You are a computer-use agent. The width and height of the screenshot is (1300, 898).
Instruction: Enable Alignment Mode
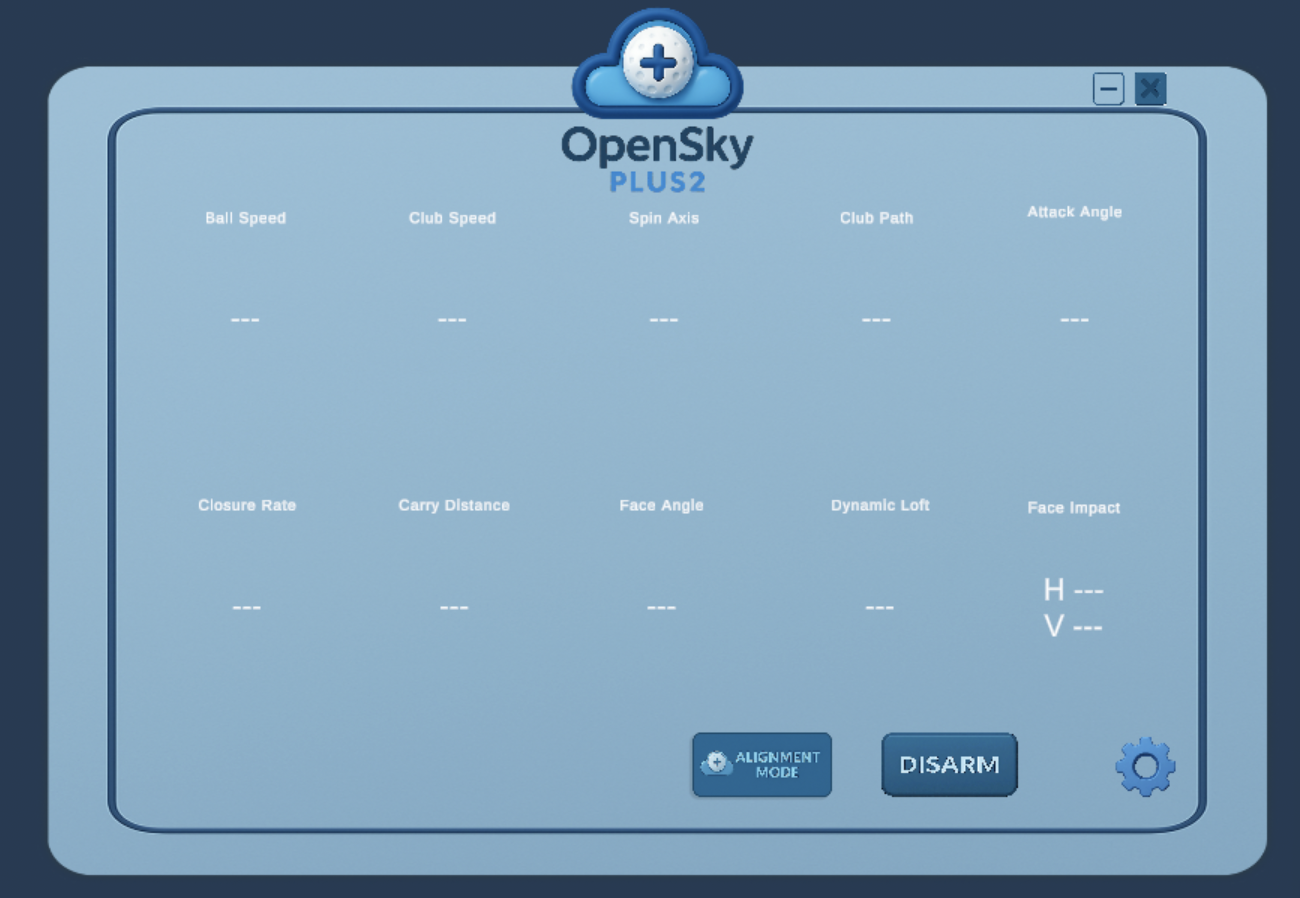[x=762, y=765]
